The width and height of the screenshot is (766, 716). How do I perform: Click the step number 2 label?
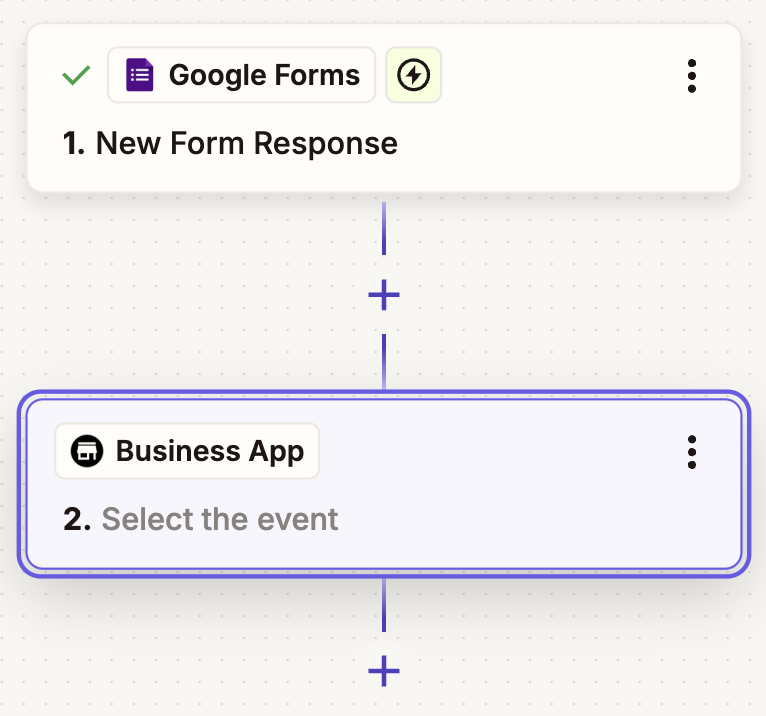pyautogui.click(x=77, y=519)
